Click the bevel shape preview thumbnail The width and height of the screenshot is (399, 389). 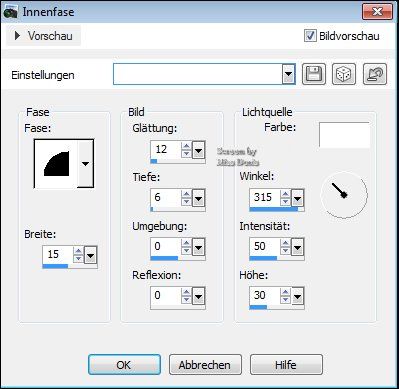tap(56, 164)
